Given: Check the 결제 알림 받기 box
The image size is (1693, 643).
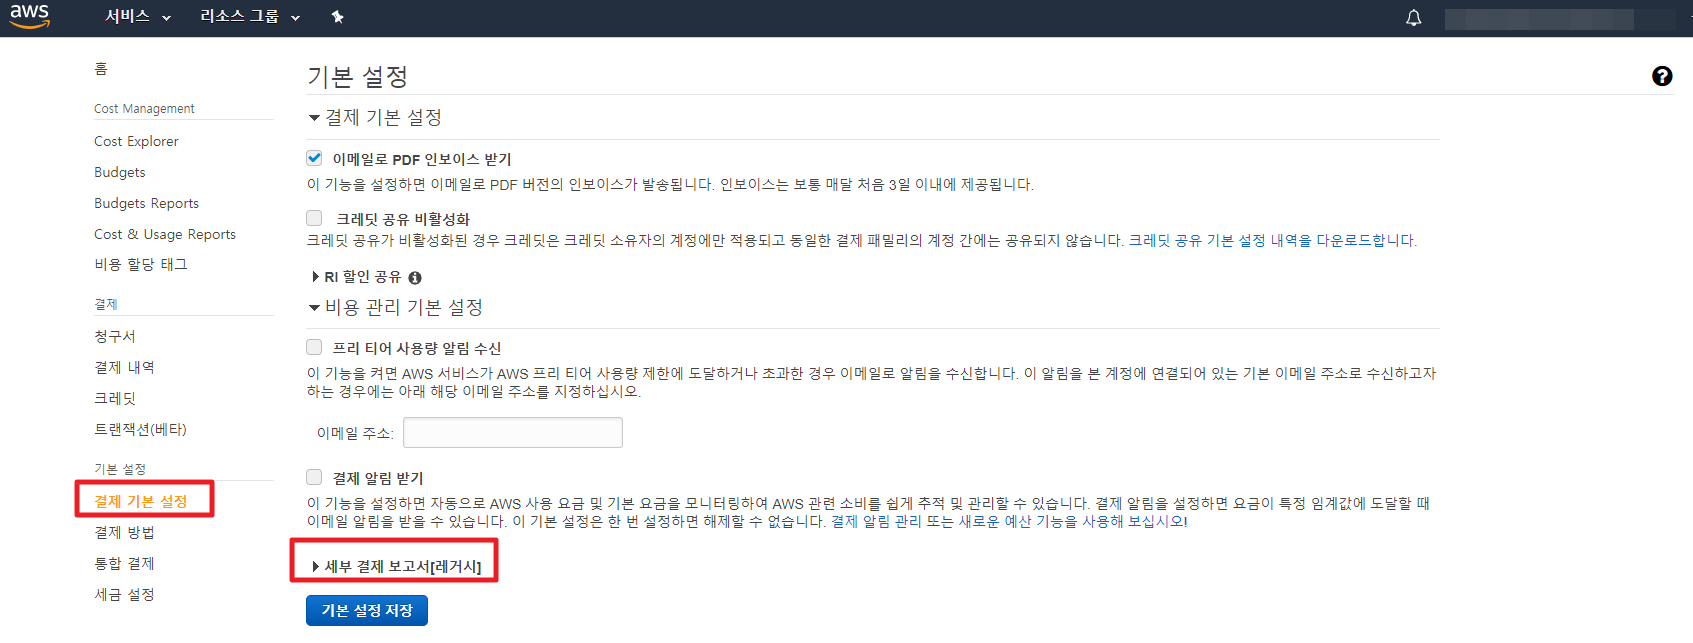Looking at the screenshot, I should pyautogui.click(x=314, y=477).
